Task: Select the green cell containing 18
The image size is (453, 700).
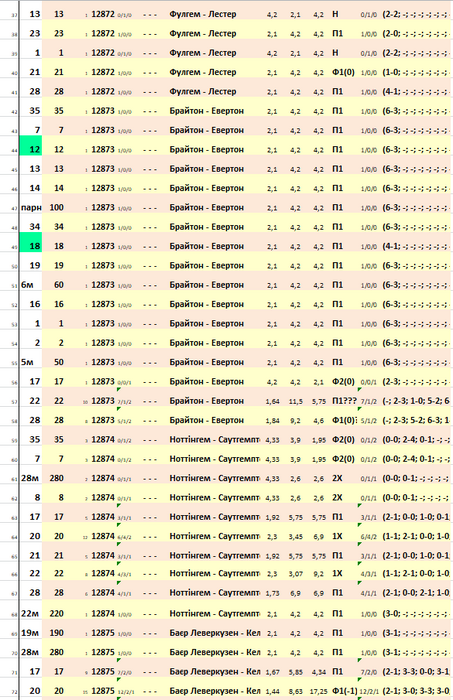Action: pos(31,242)
